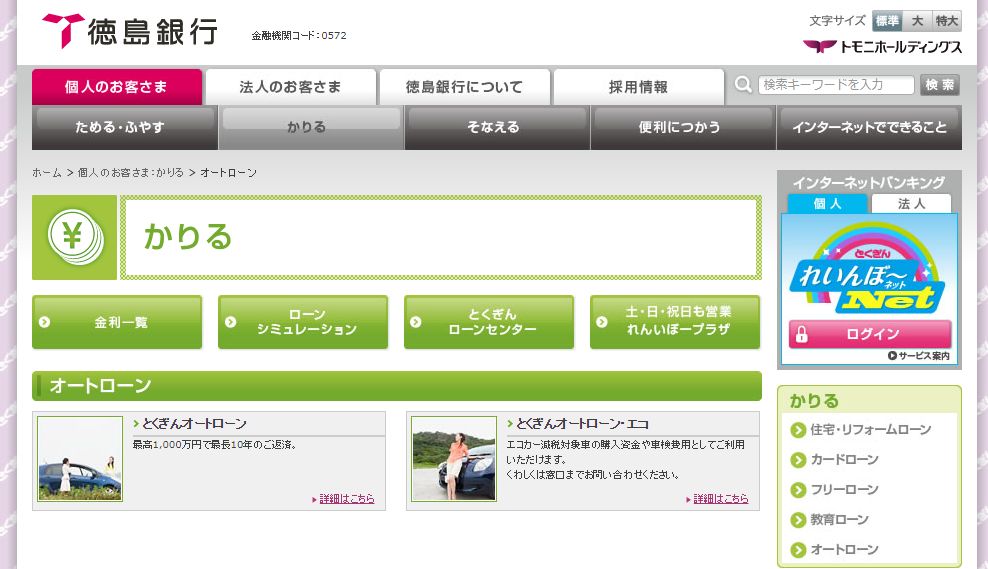Open the とくぎんローンセンター button
This screenshot has width=988, height=569.
489,322
